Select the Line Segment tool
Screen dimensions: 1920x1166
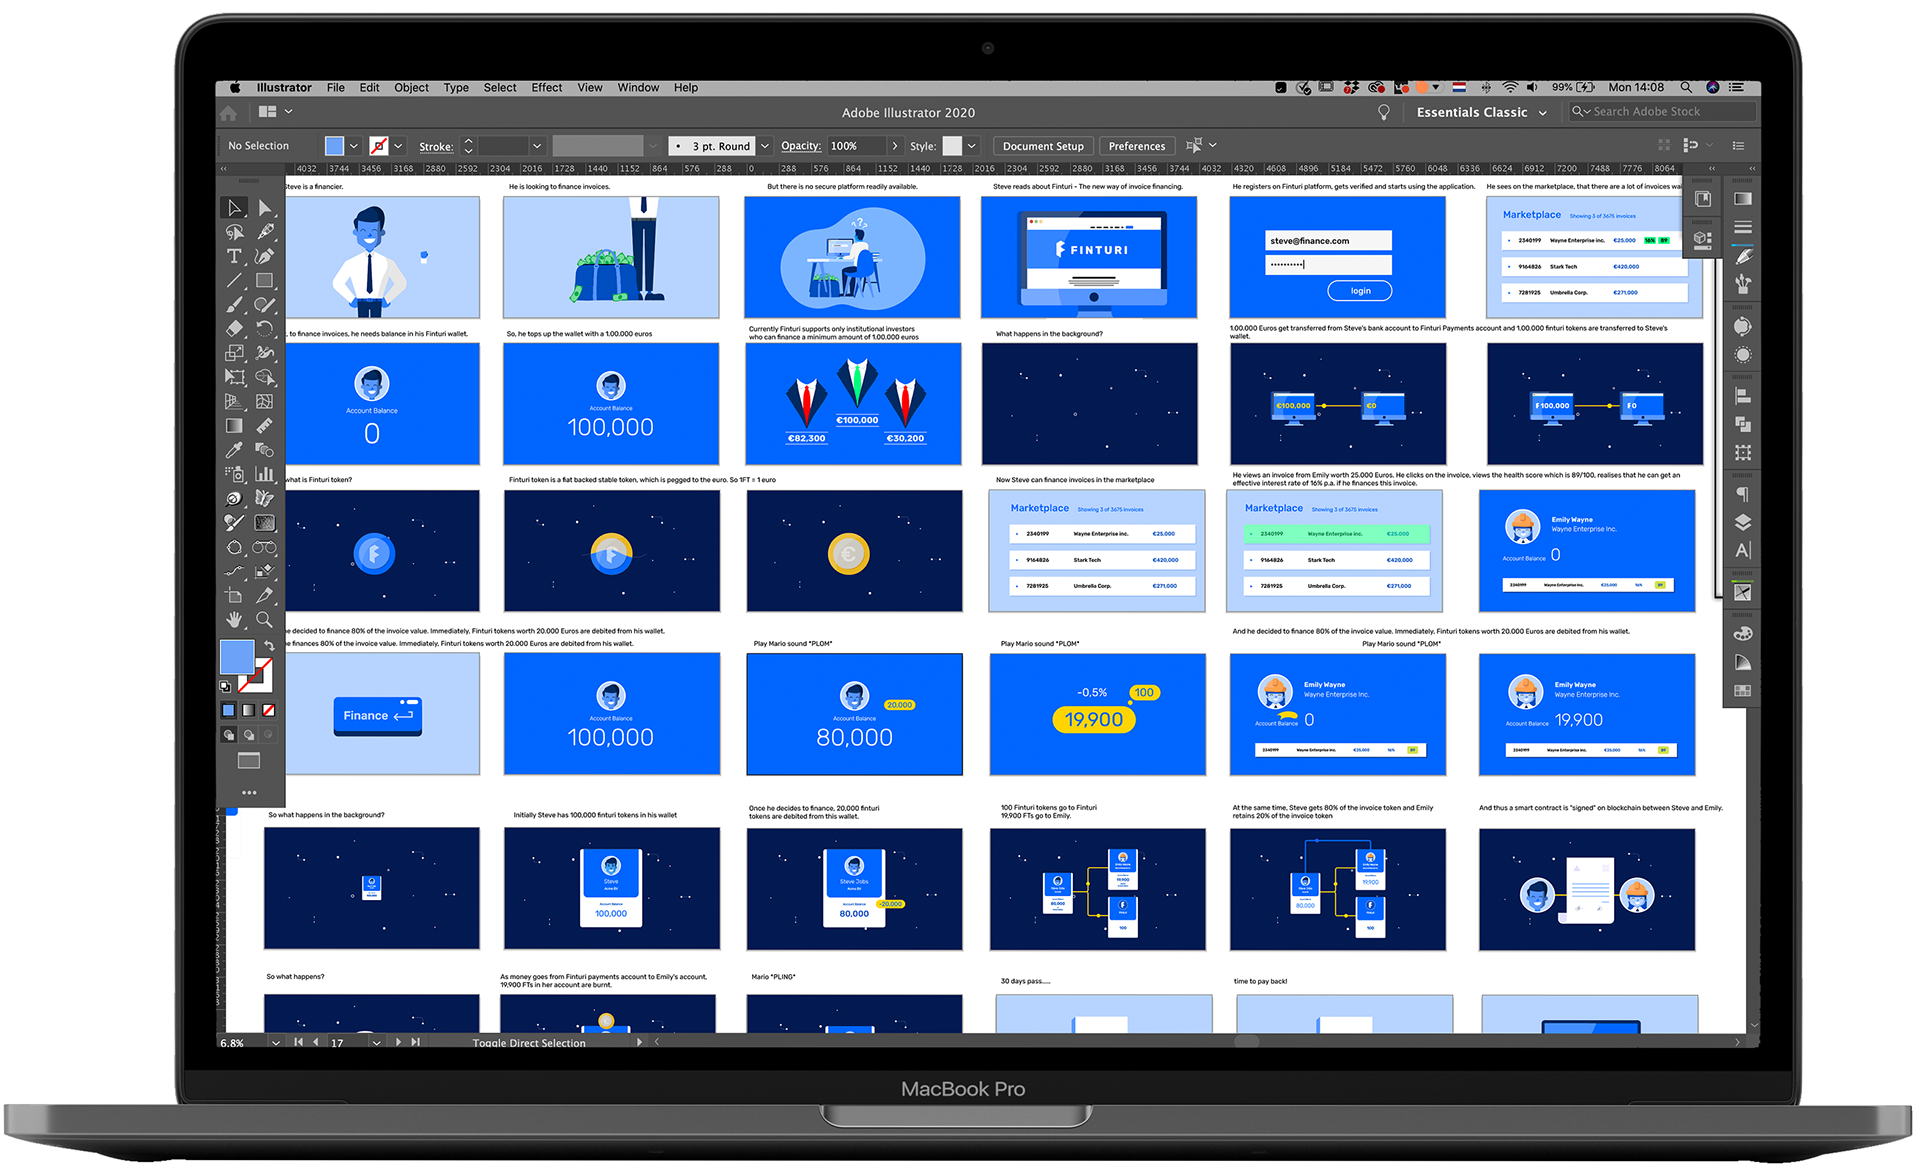click(234, 281)
